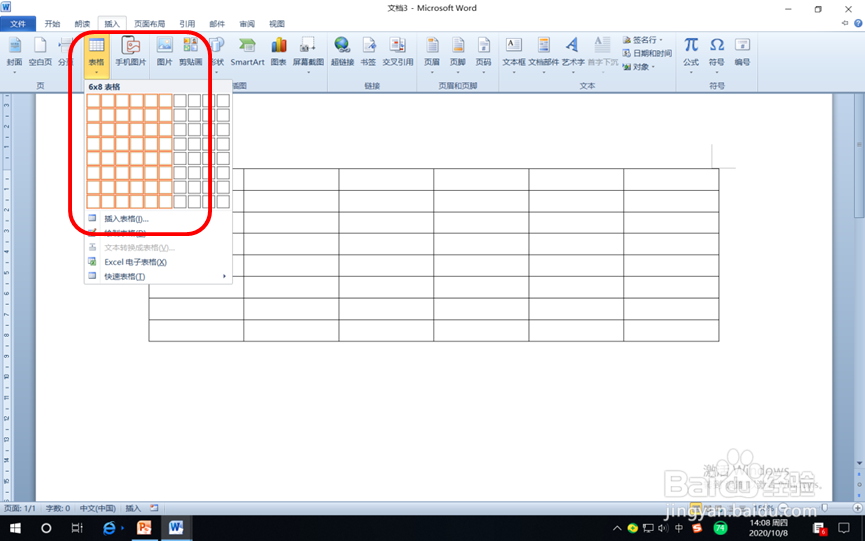Insert a SmartArt graphic
The height and width of the screenshot is (541, 865).
(x=247, y=52)
